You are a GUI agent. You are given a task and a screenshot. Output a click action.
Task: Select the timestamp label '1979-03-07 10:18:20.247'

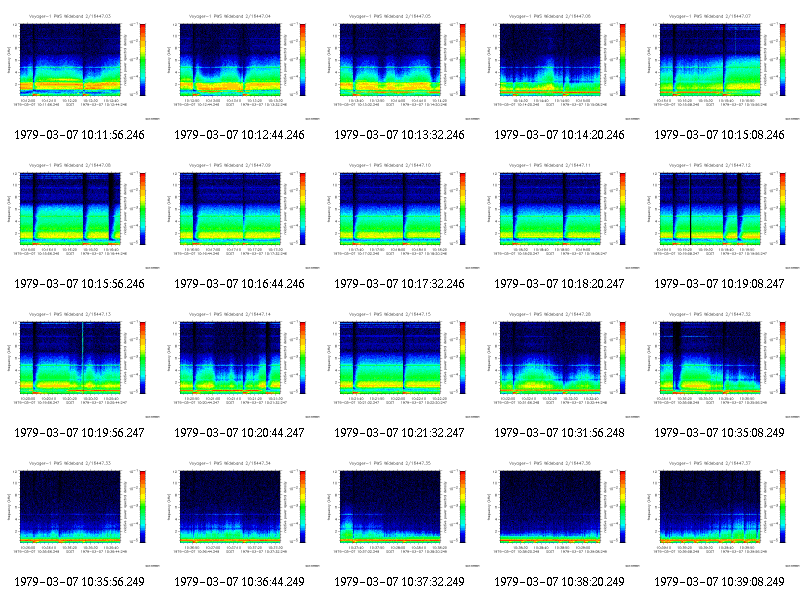point(560,284)
